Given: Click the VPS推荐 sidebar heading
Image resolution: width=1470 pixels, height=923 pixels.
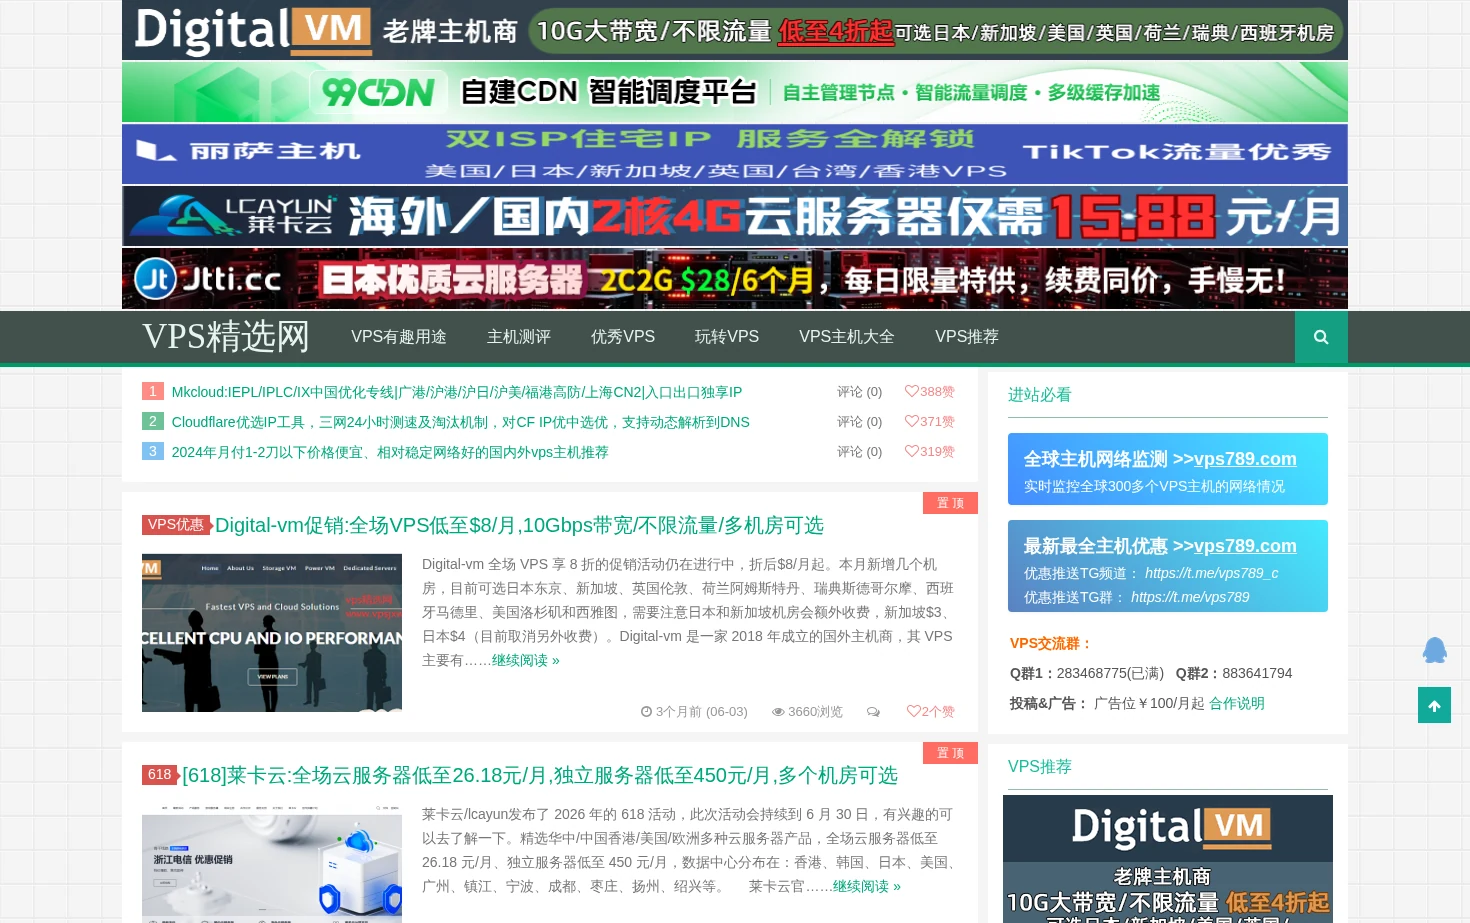Looking at the screenshot, I should click(1040, 767).
